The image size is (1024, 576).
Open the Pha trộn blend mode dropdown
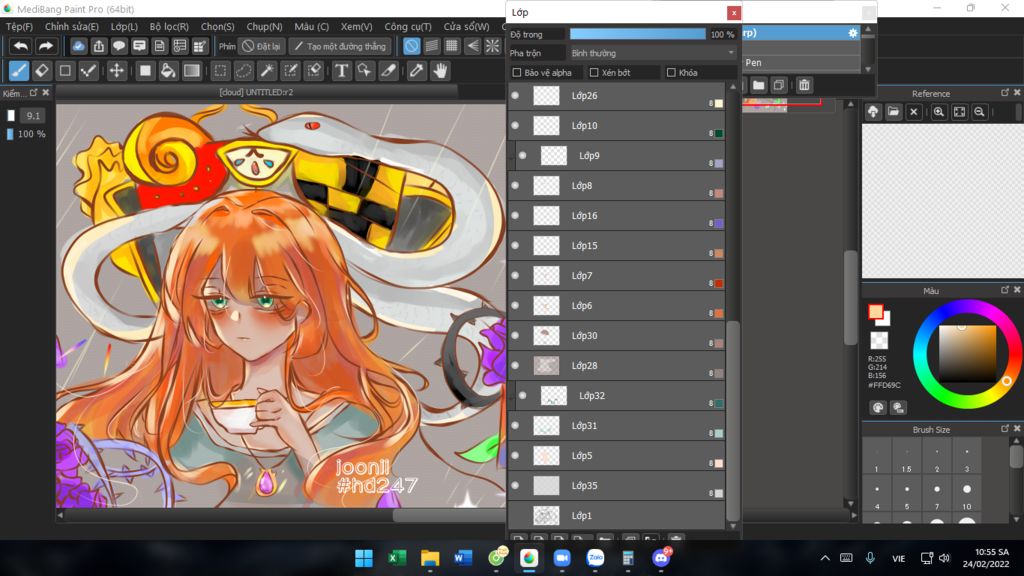[x=652, y=53]
